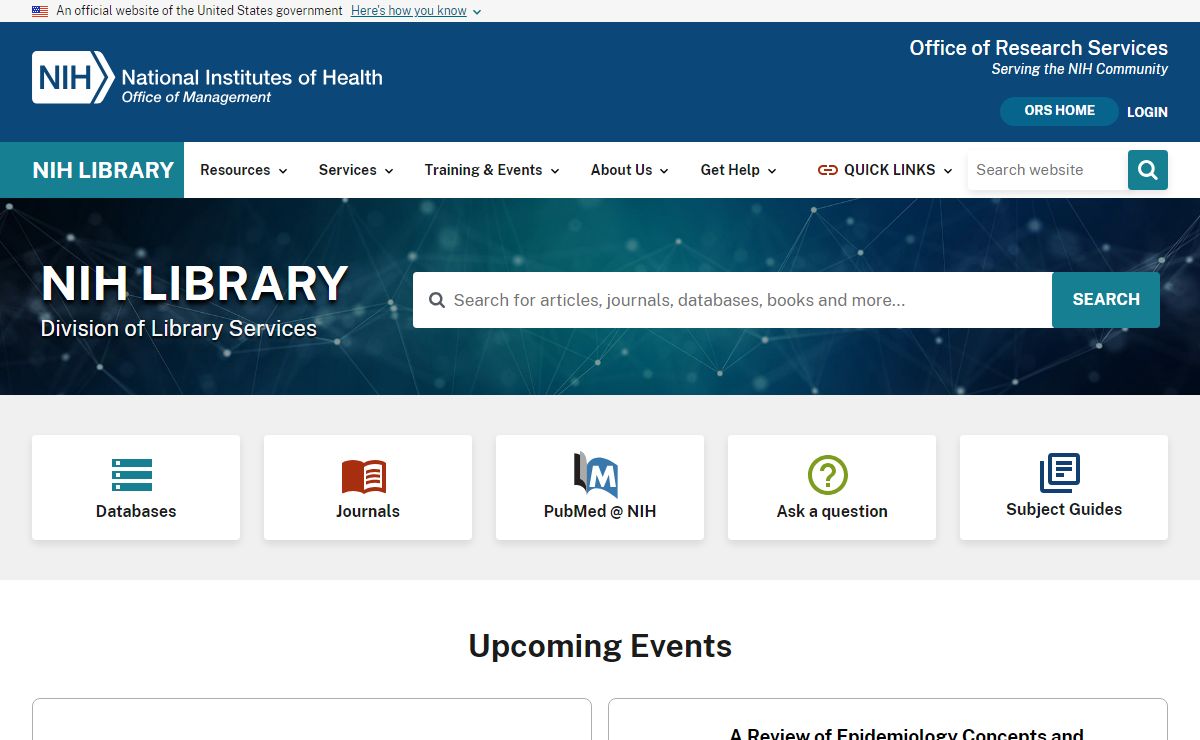Viewport: 1200px width, 740px height.
Task: Expand the Quick Links dropdown chevron
Action: coord(948,171)
